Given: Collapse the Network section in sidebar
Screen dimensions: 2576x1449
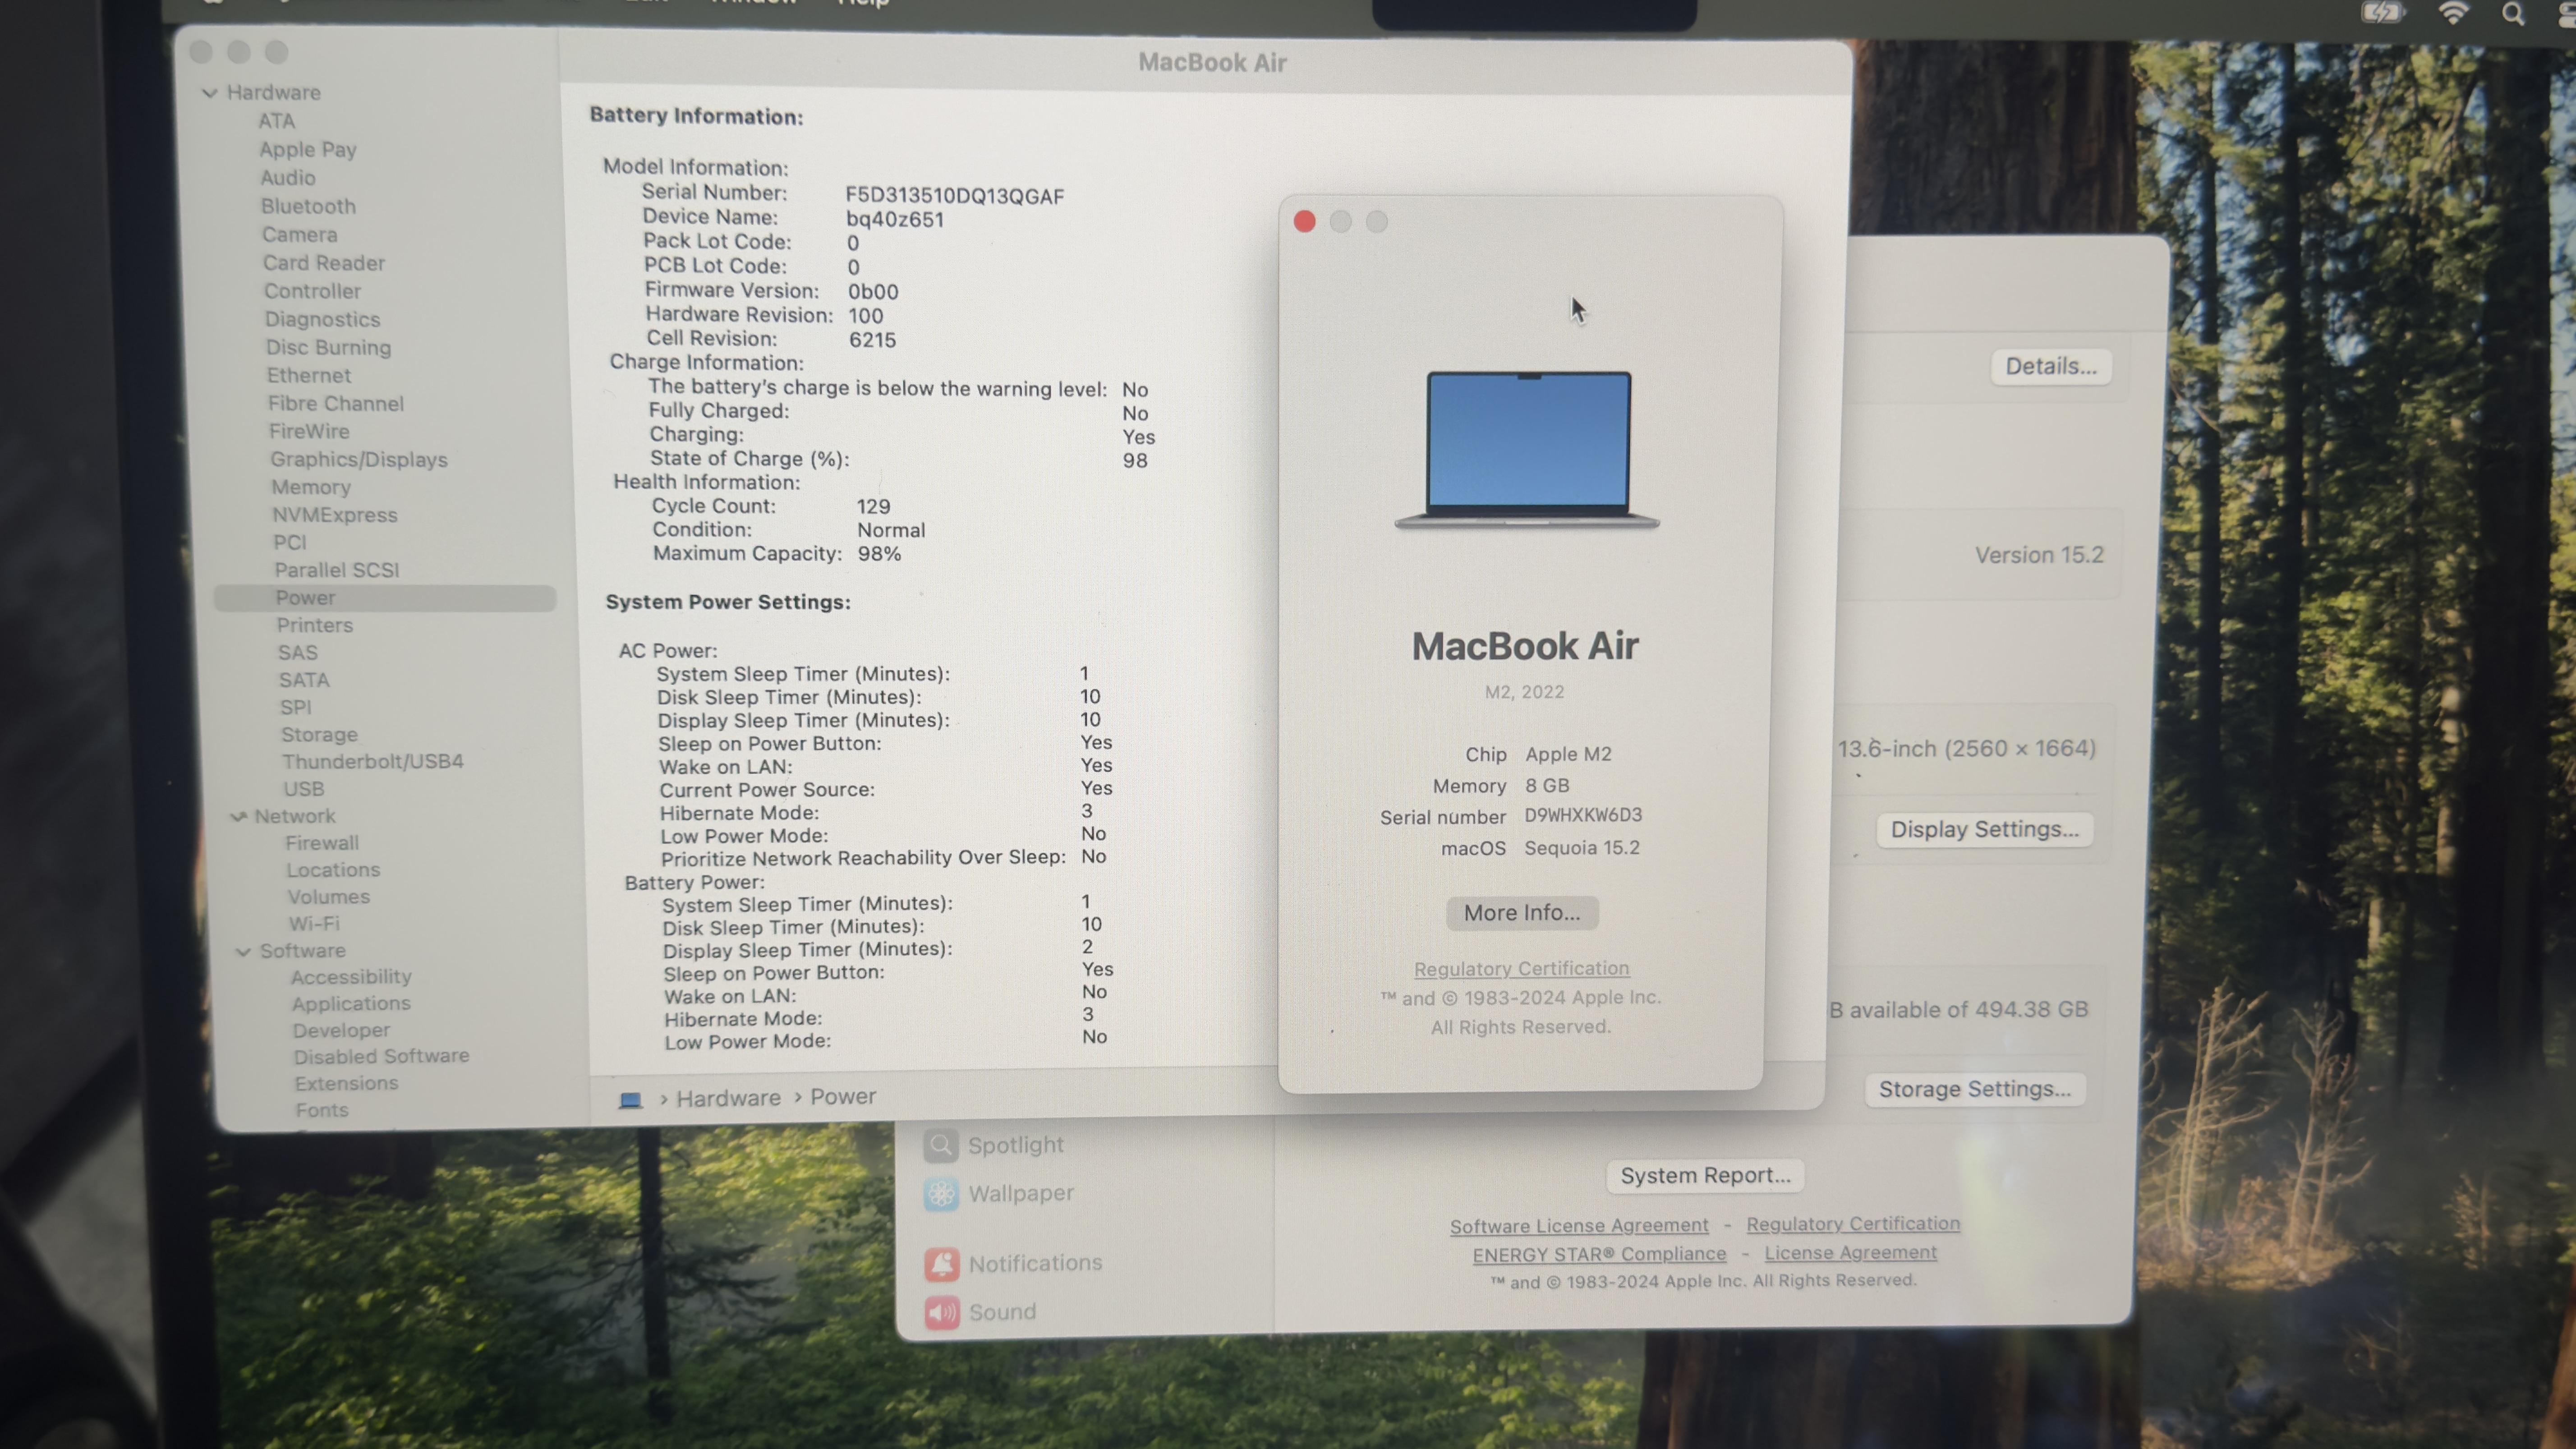Looking at the screenshot, I should pyautogui.click(x=238, y=817).
